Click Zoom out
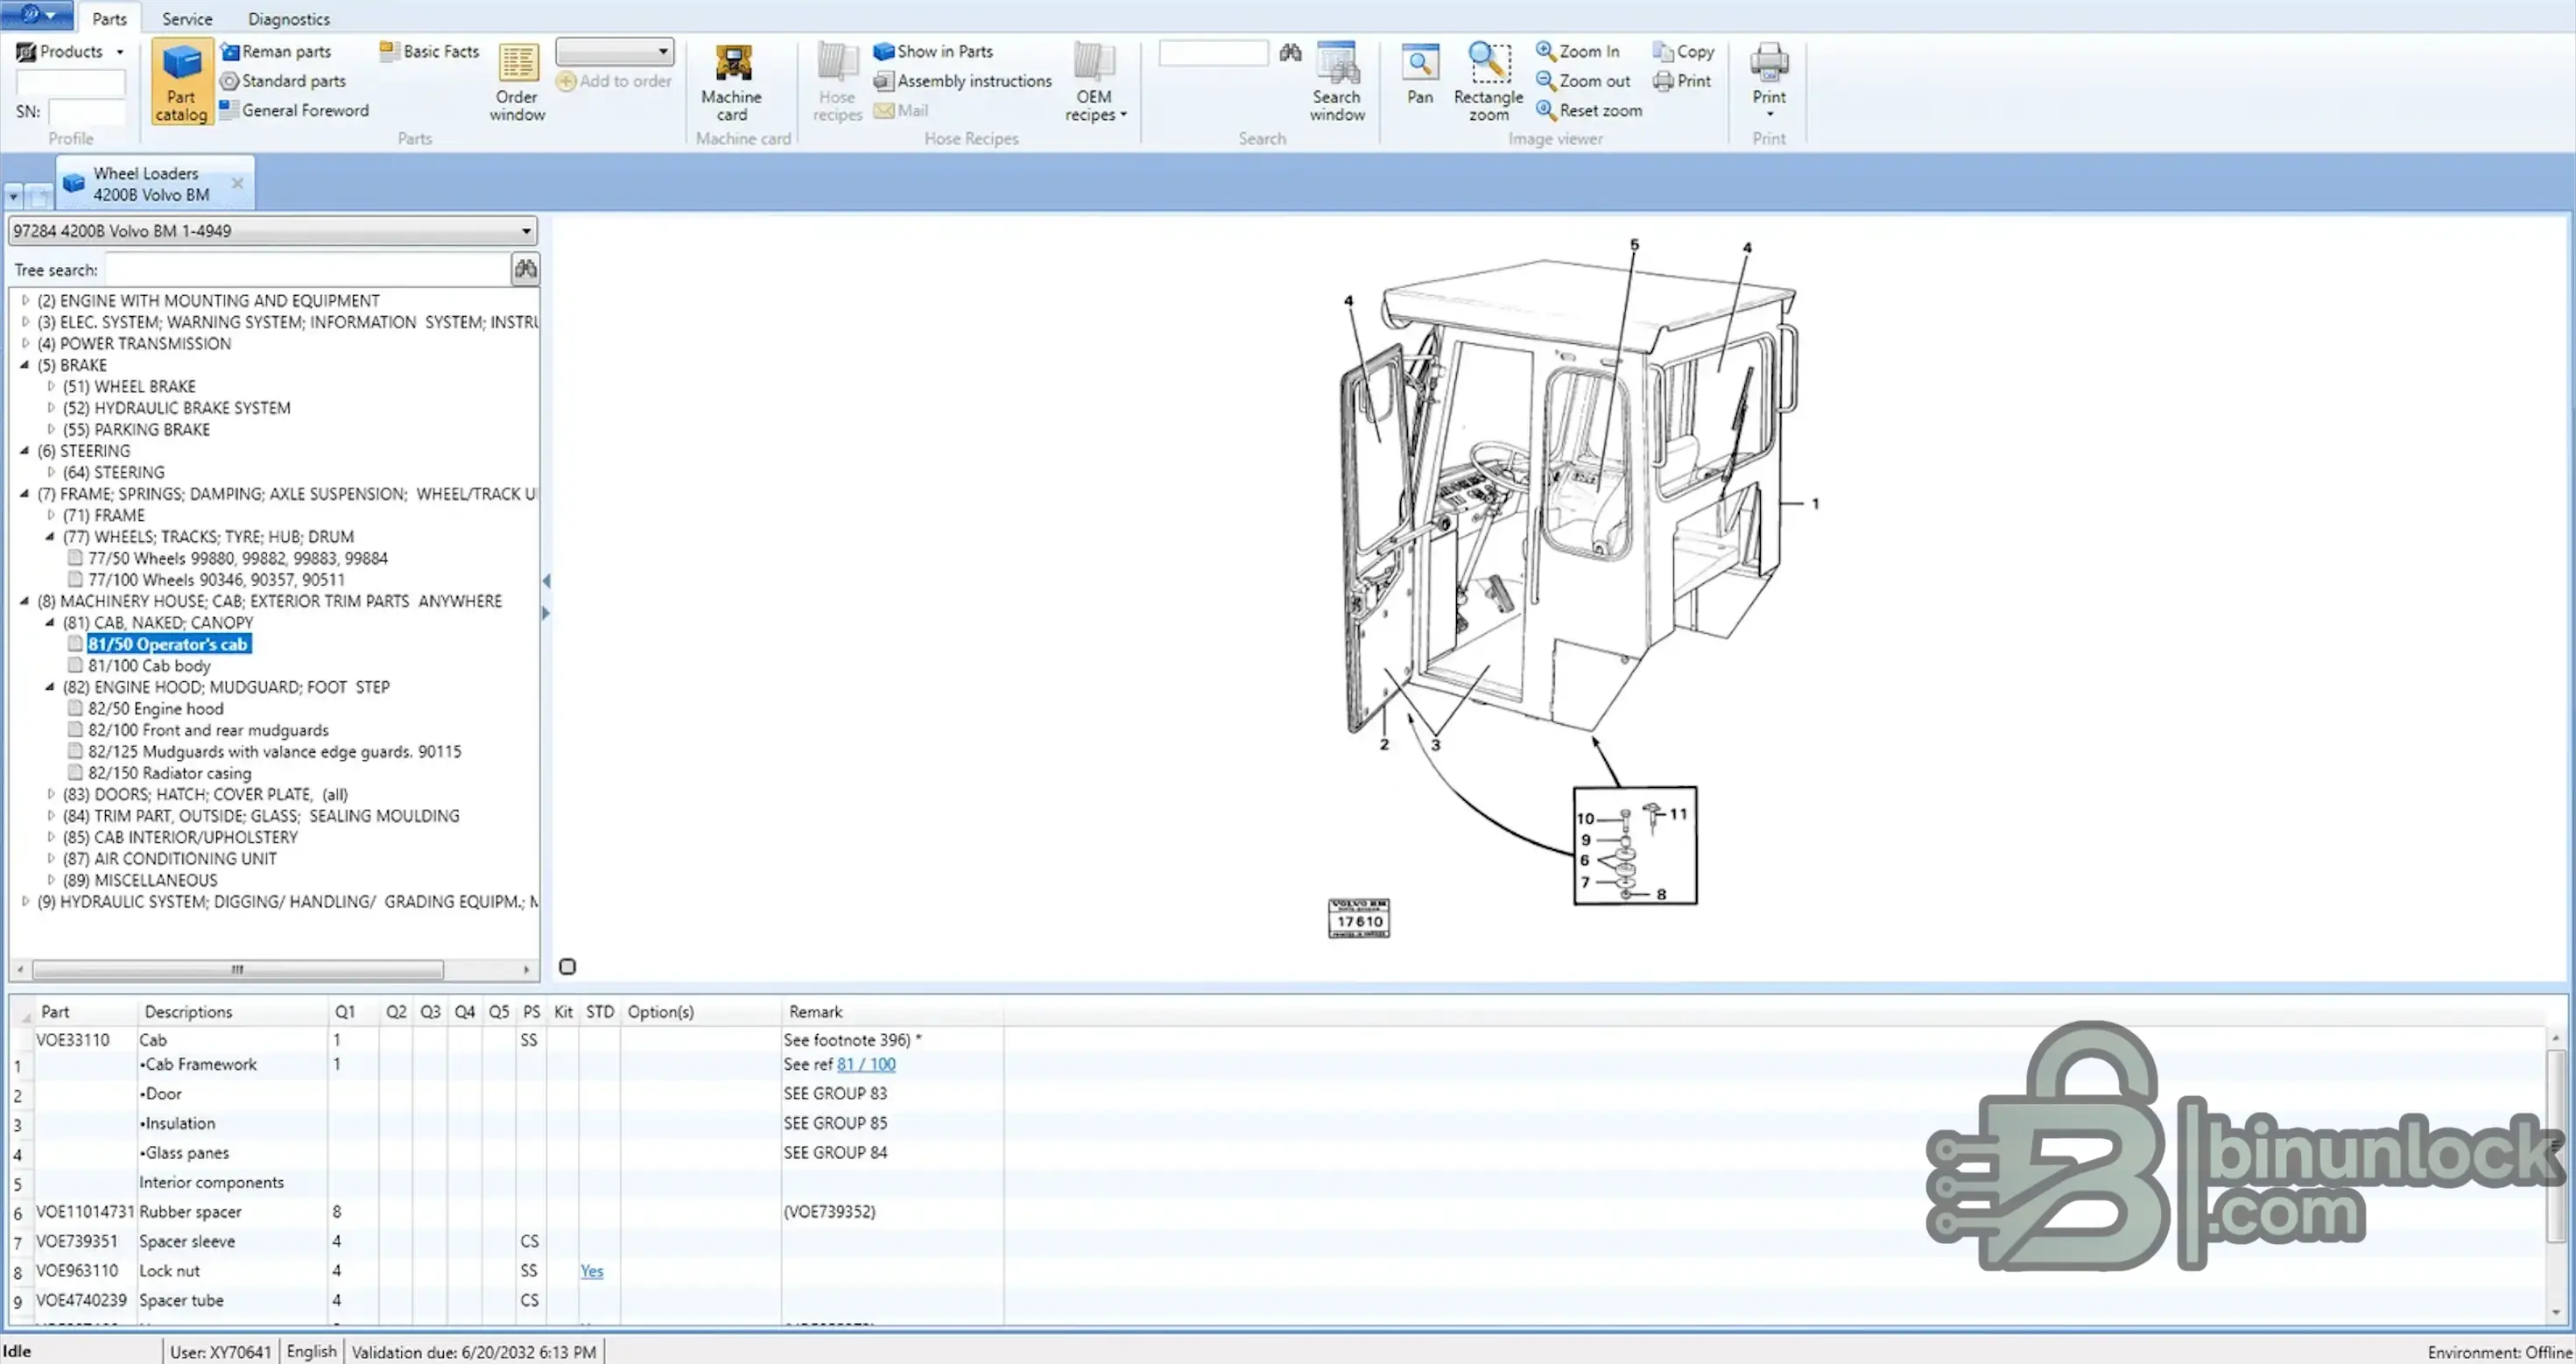This screenshot has height=1364, width=2576. point(1583,81)
